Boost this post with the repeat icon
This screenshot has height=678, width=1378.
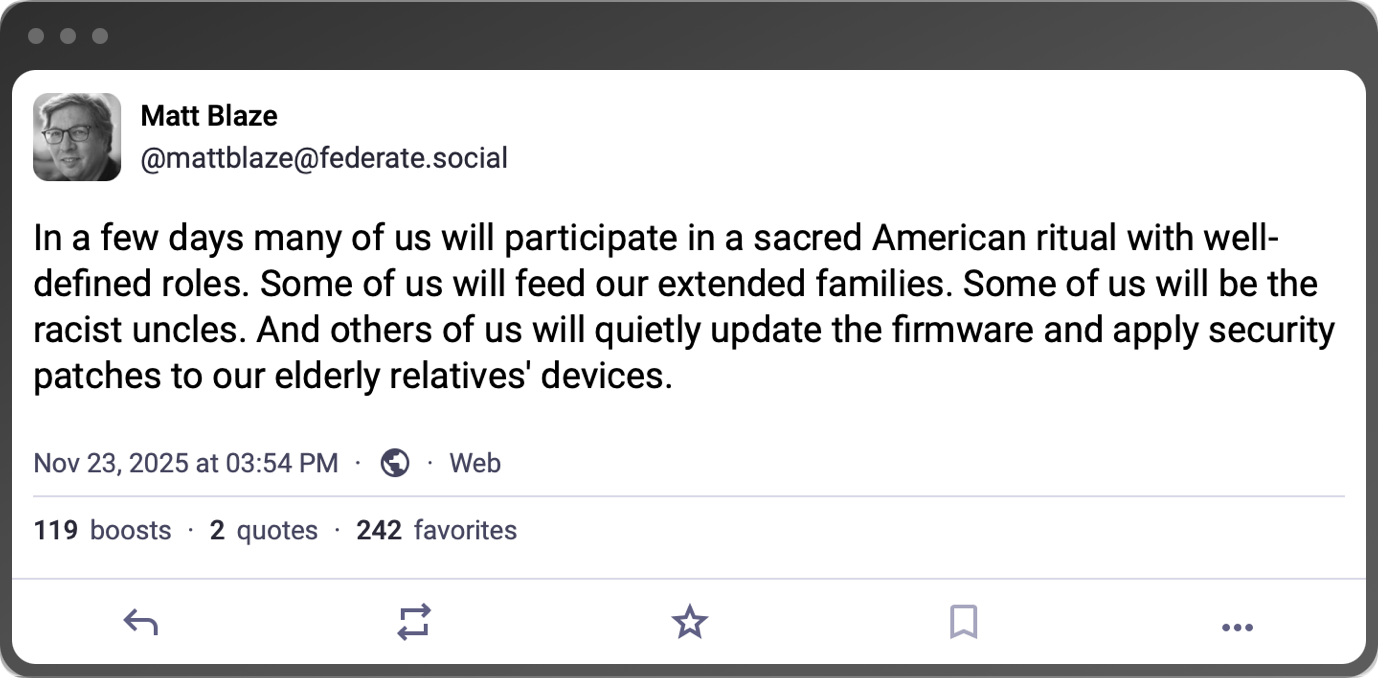tap(414, 622)
